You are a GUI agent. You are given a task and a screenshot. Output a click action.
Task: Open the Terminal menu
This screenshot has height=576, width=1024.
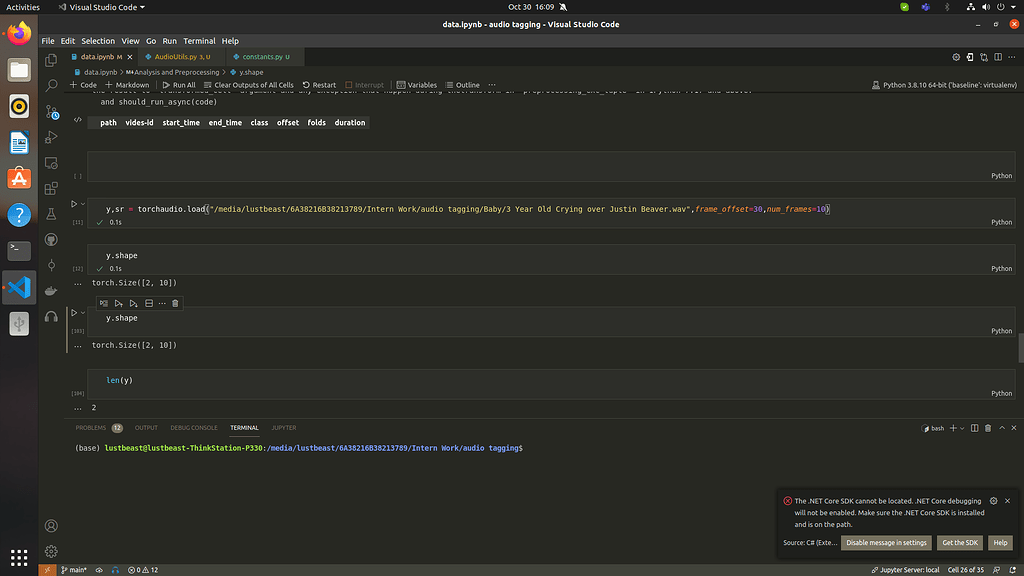point(199,41)
